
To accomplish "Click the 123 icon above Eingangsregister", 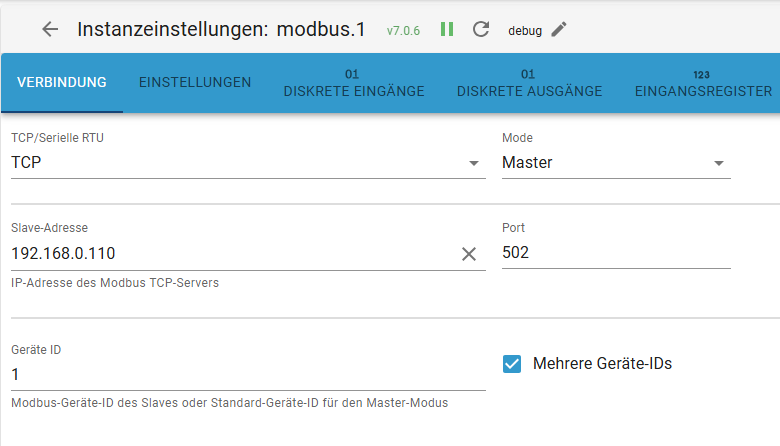I will point(702,74).
